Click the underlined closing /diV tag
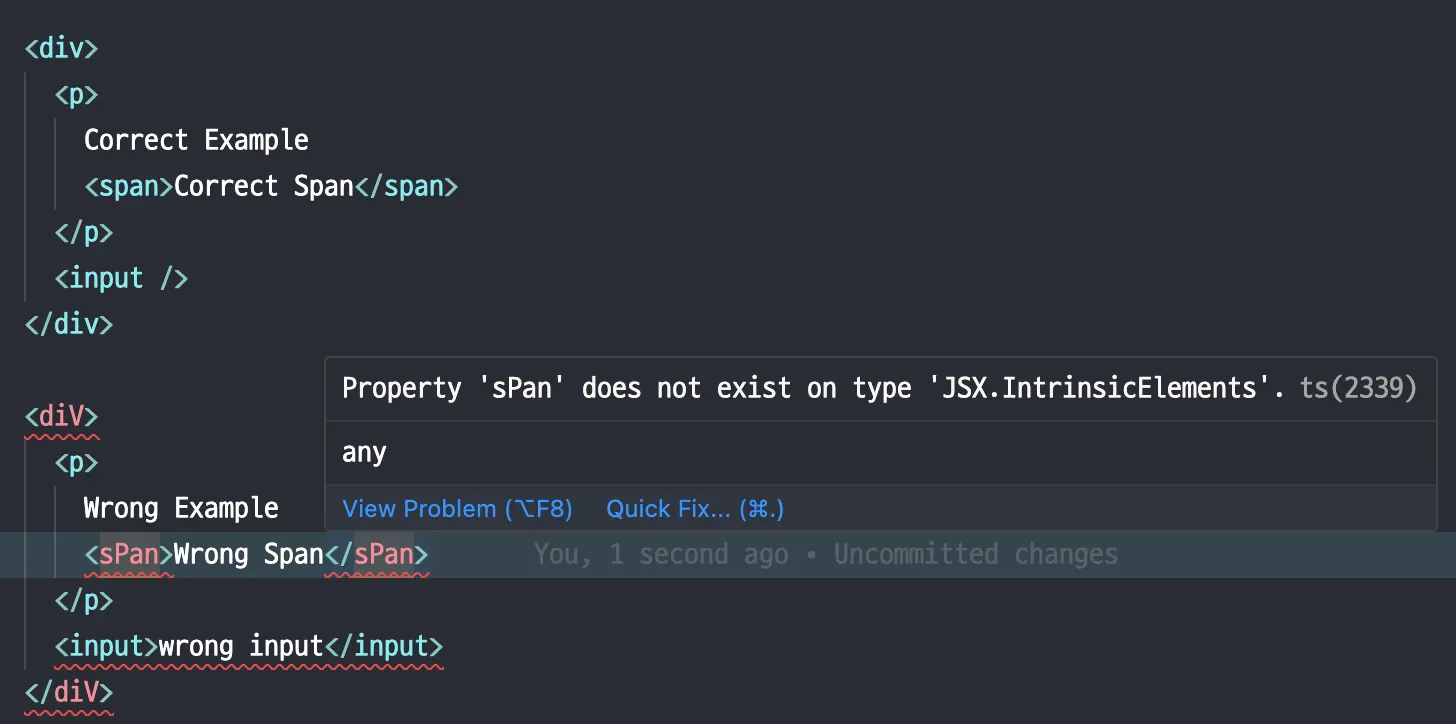The width and height of the screenshot is (1456, 724). (69, 692)
